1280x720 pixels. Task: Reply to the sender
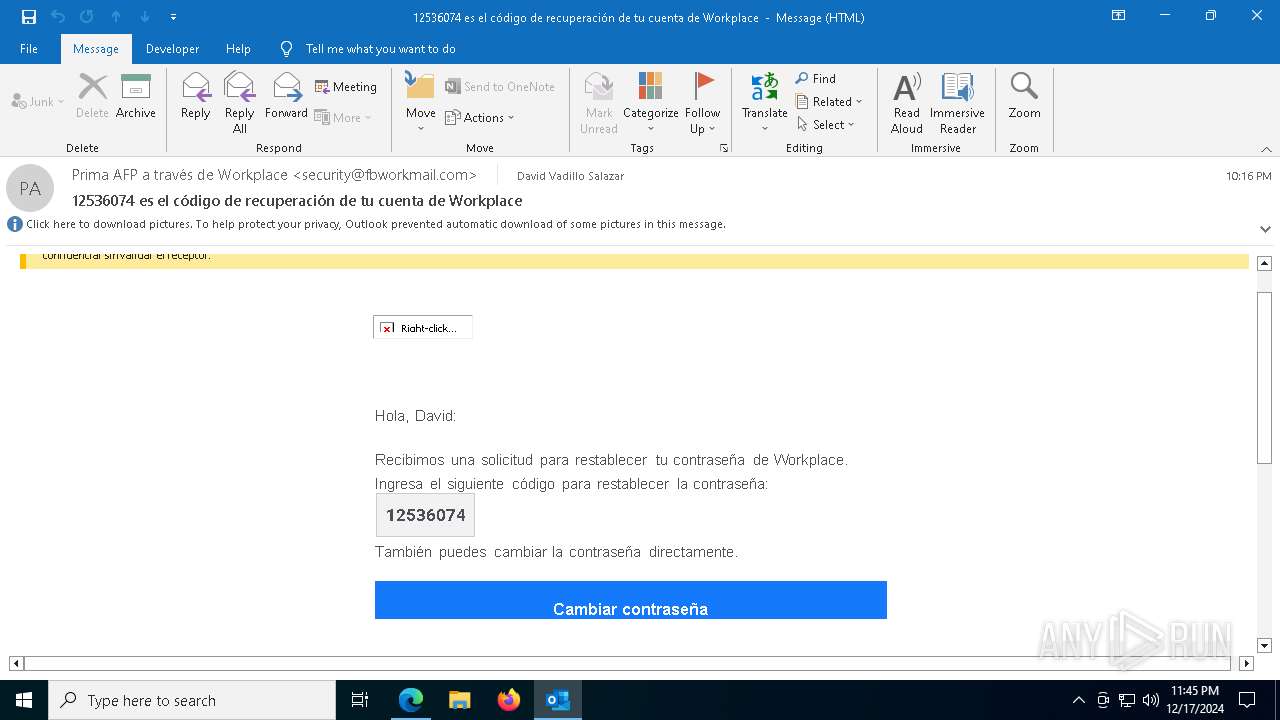(196, 96)
